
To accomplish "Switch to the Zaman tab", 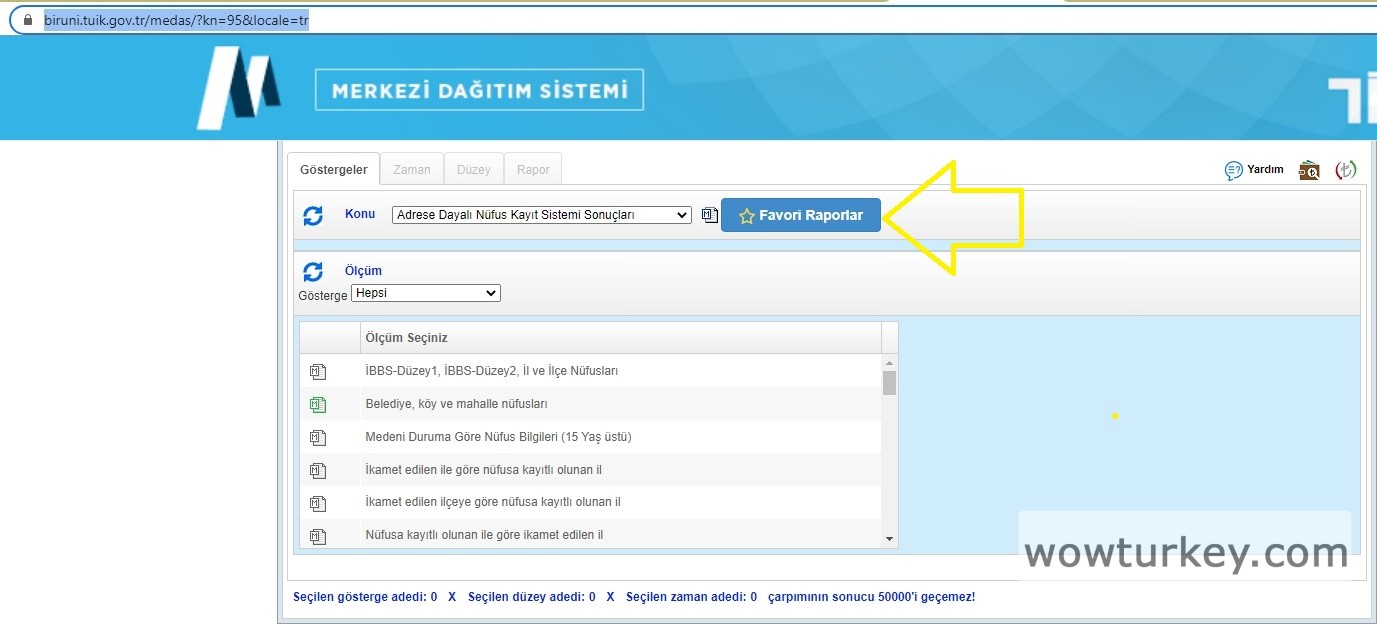I will point(411,170).
